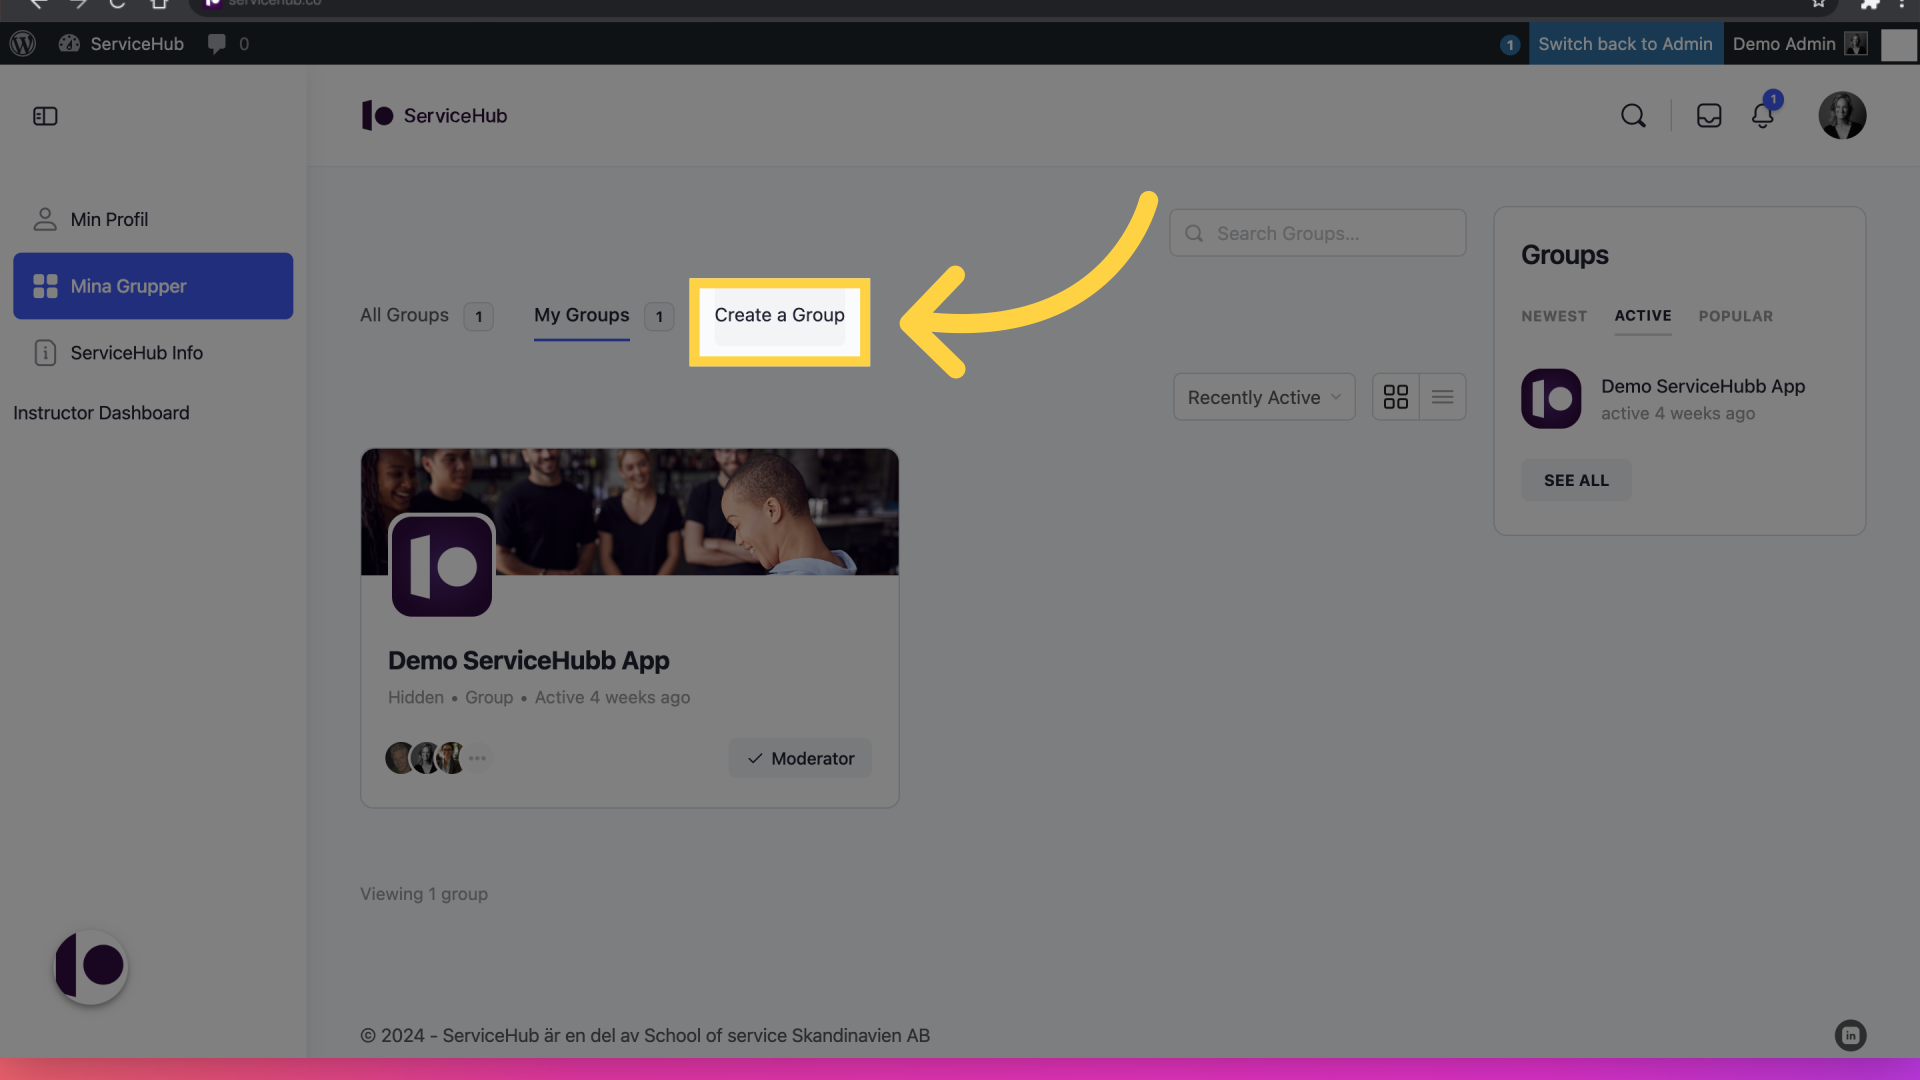Screen dimensions: 1920x1080
Task: Click the ServiceHub sidebar panel toggle icon
Action: tap(44, 115)
